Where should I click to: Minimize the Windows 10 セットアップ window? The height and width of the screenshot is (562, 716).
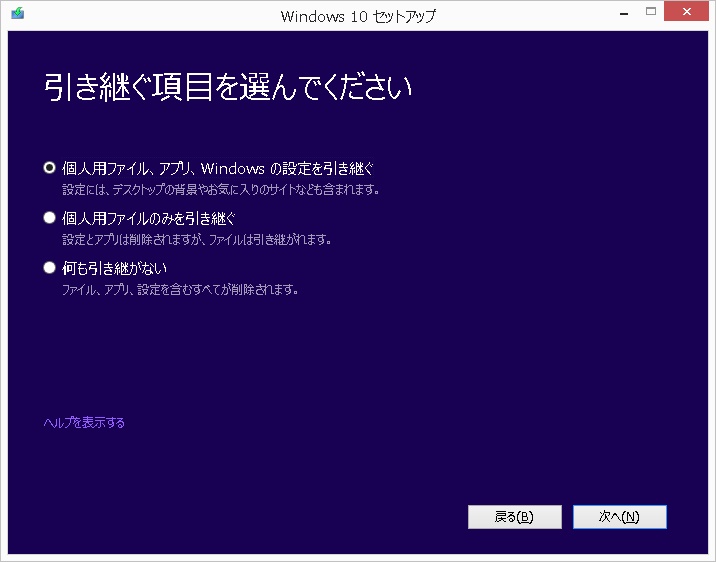coord(620,12)
